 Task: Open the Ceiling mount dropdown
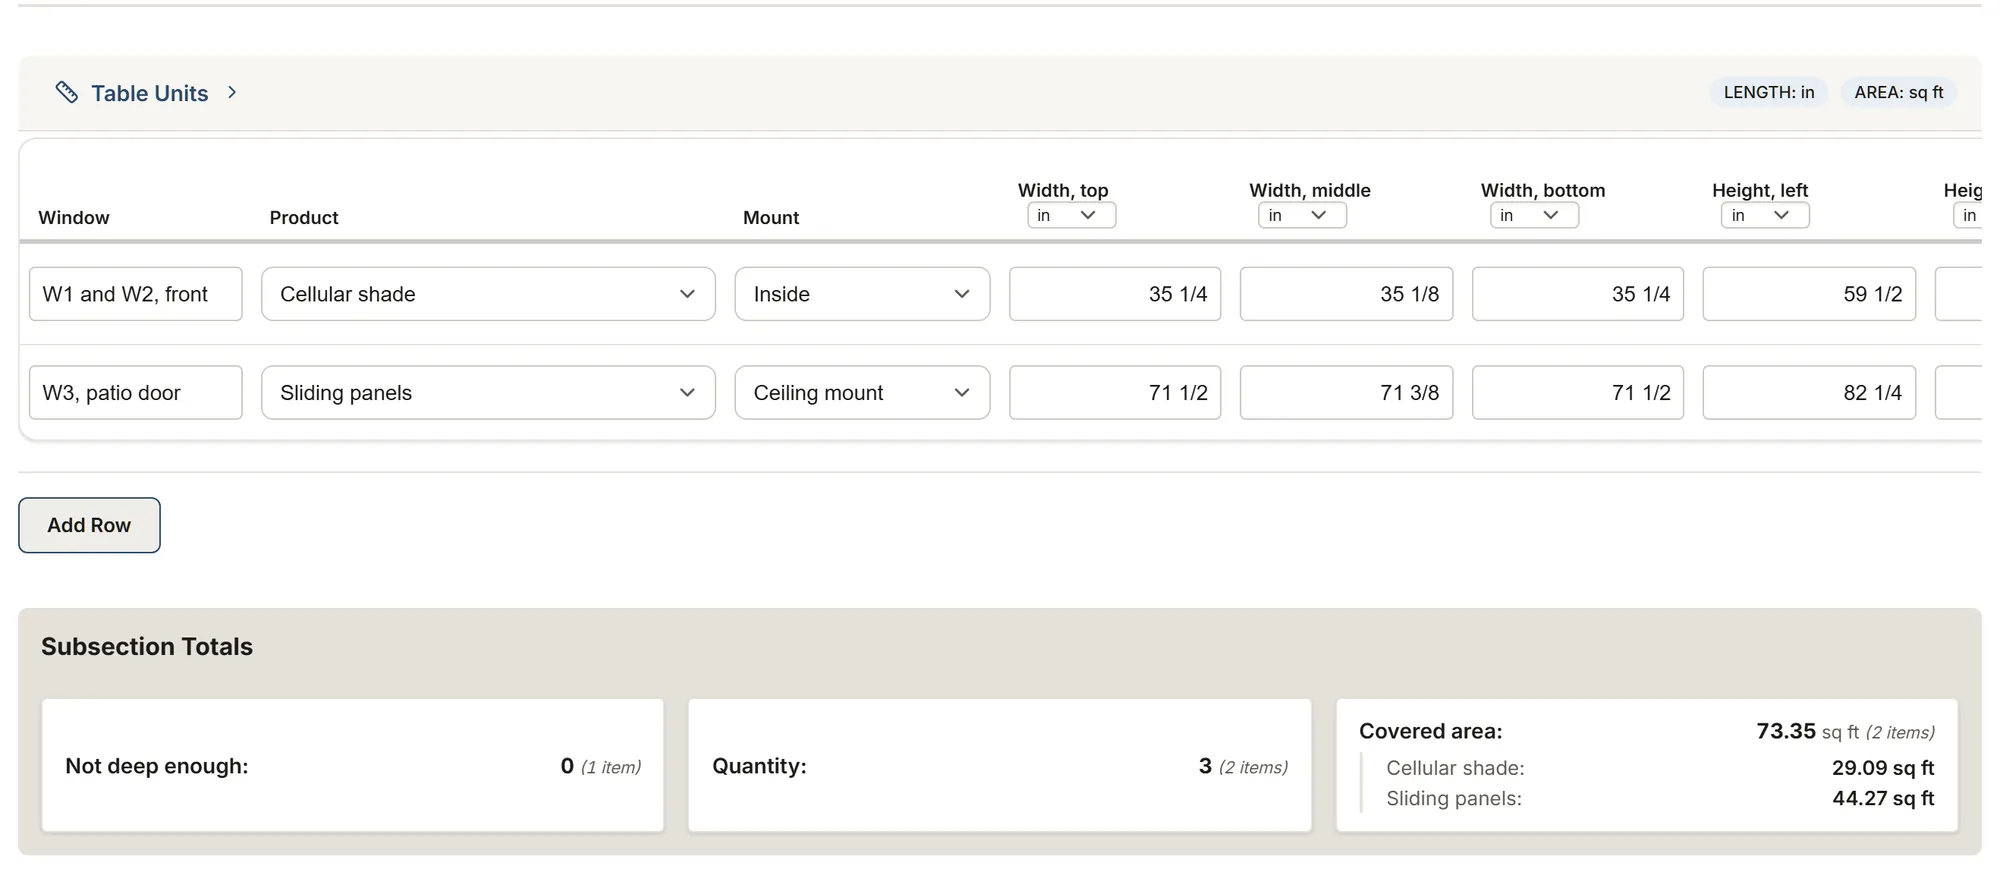(862, 392)
